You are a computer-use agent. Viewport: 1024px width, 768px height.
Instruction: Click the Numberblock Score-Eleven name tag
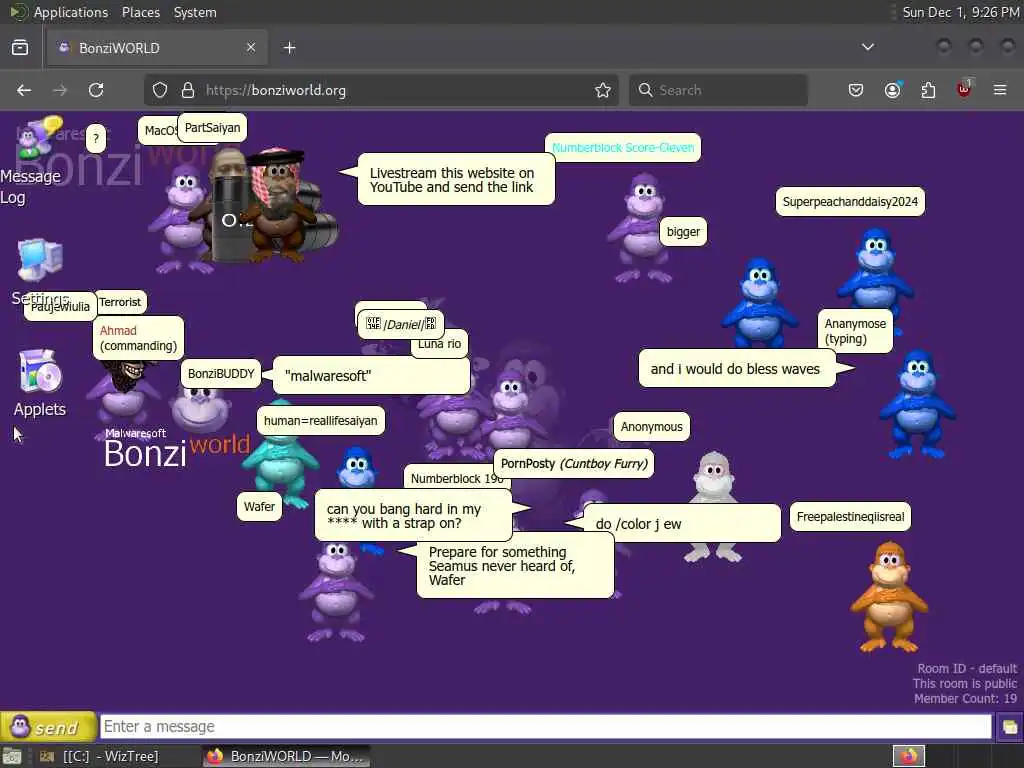click(623, 148)
